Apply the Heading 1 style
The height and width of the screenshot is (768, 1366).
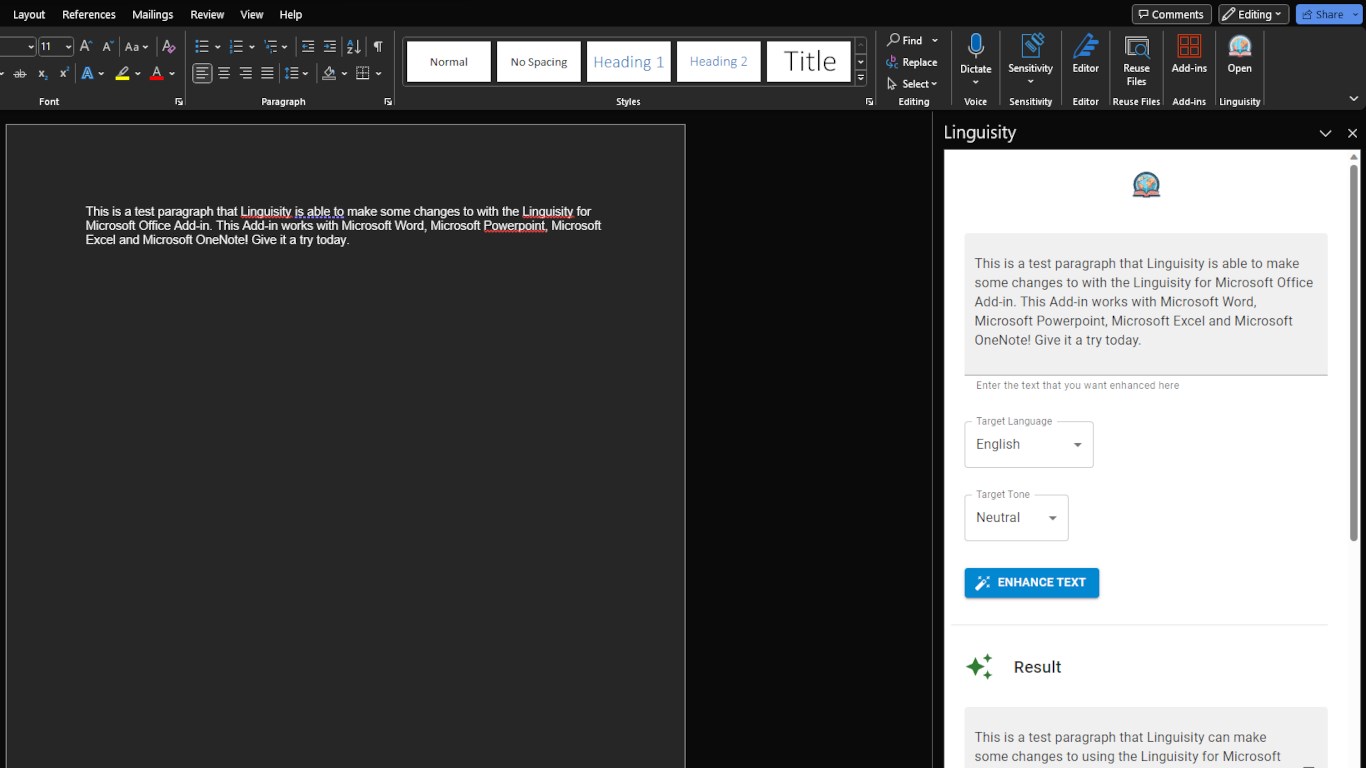(x=628, y=61)
